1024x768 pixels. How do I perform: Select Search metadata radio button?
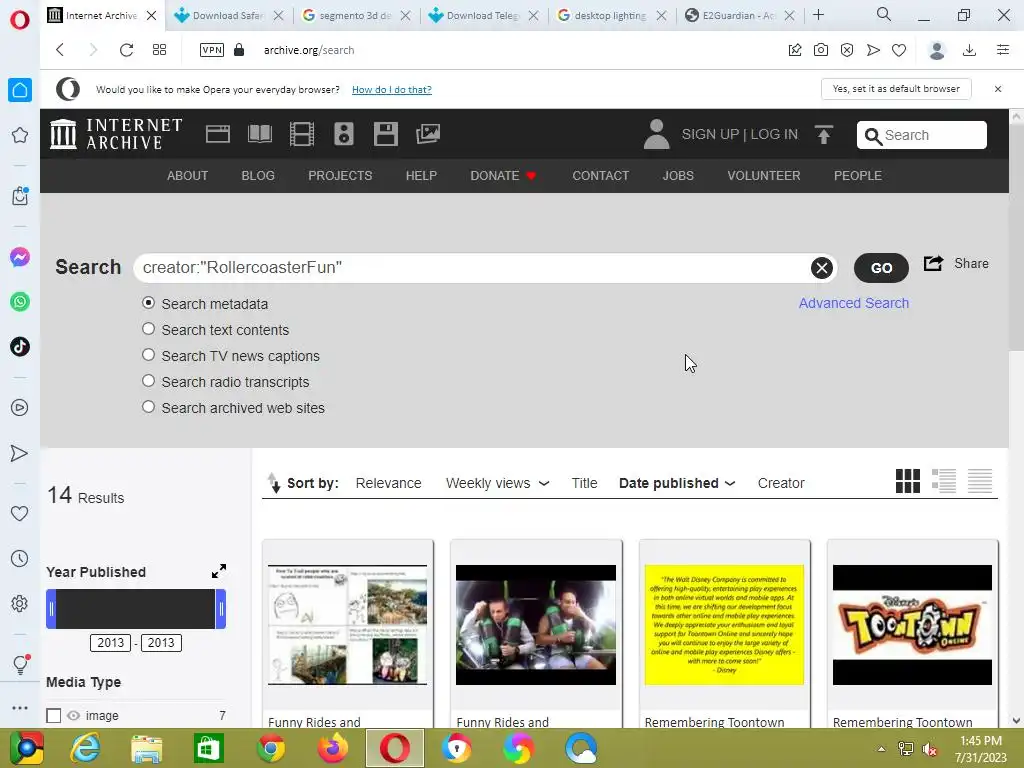point(148,303)
